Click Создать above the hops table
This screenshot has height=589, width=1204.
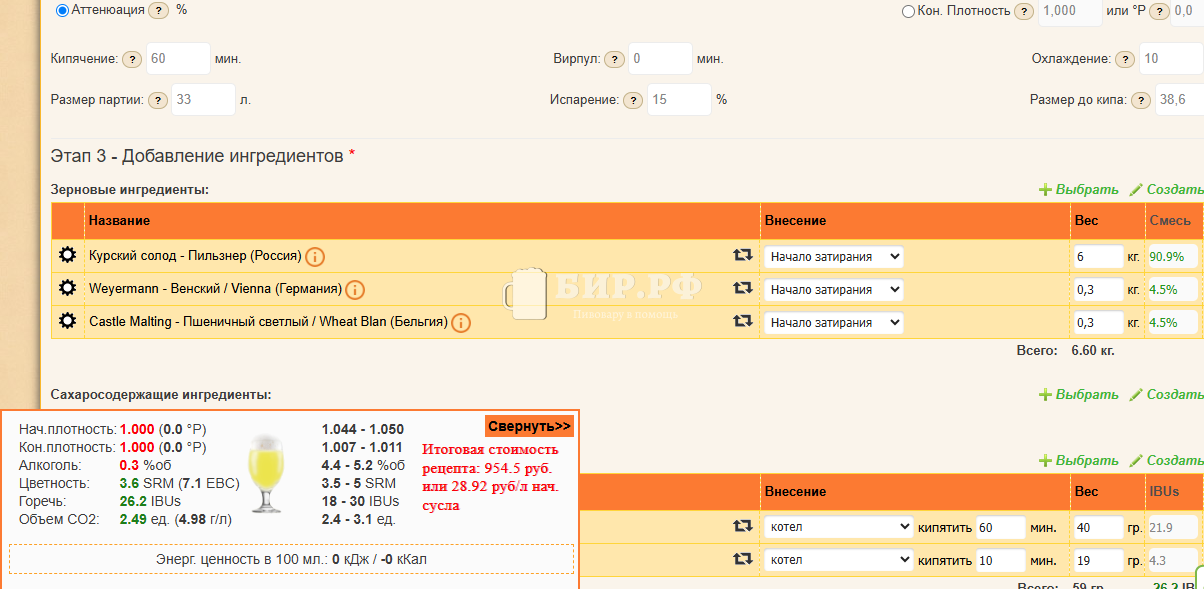click(x=1166, y=461)
